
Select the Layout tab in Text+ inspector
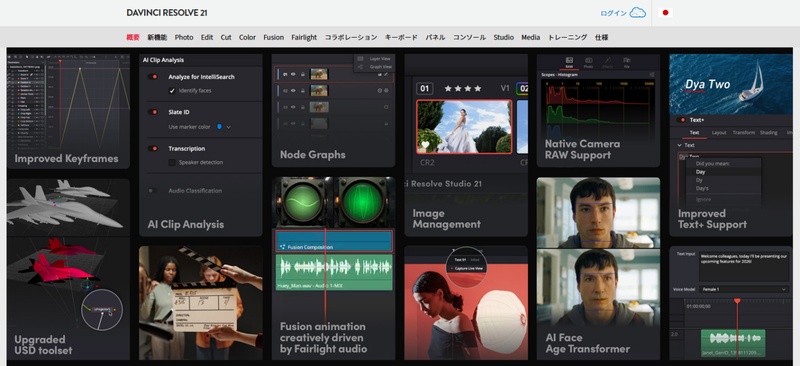(719, 132)
